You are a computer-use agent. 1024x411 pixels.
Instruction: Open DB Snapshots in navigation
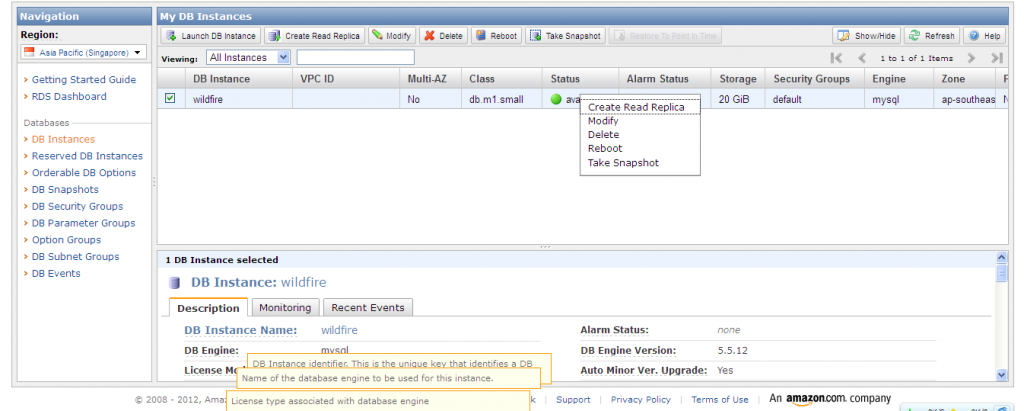(65, 189)
